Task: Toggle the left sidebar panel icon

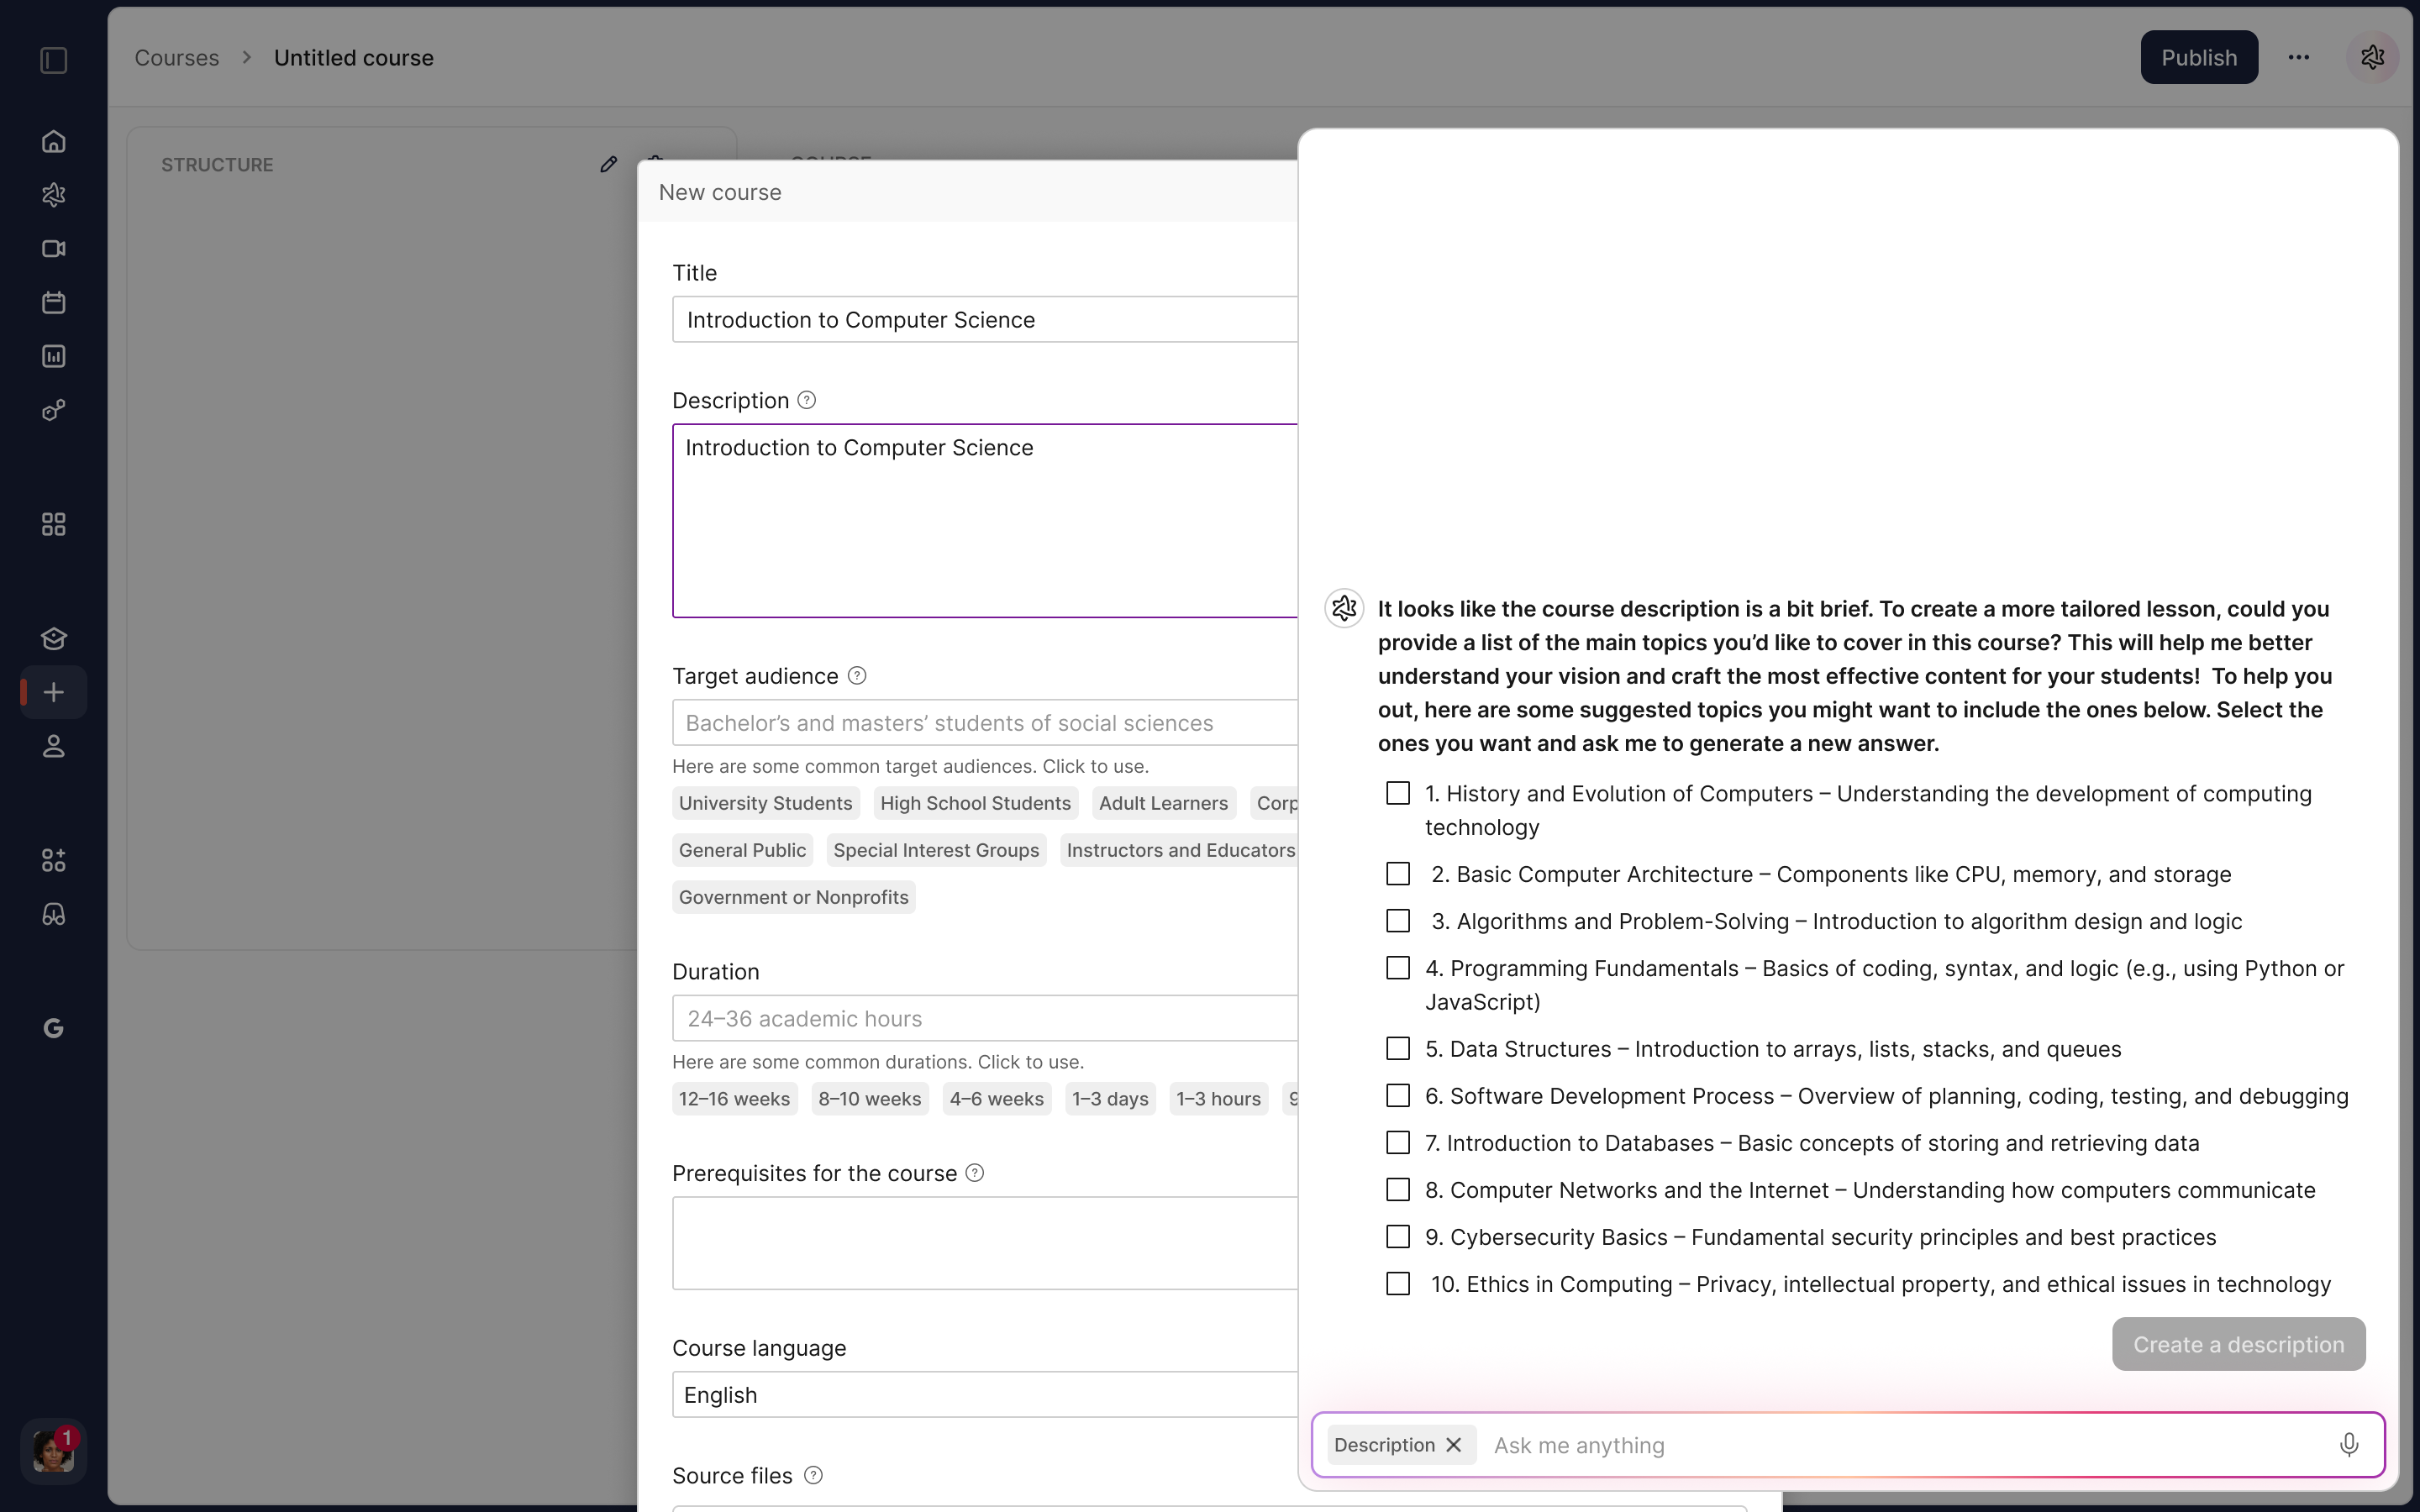Action: tap(53, 60)
